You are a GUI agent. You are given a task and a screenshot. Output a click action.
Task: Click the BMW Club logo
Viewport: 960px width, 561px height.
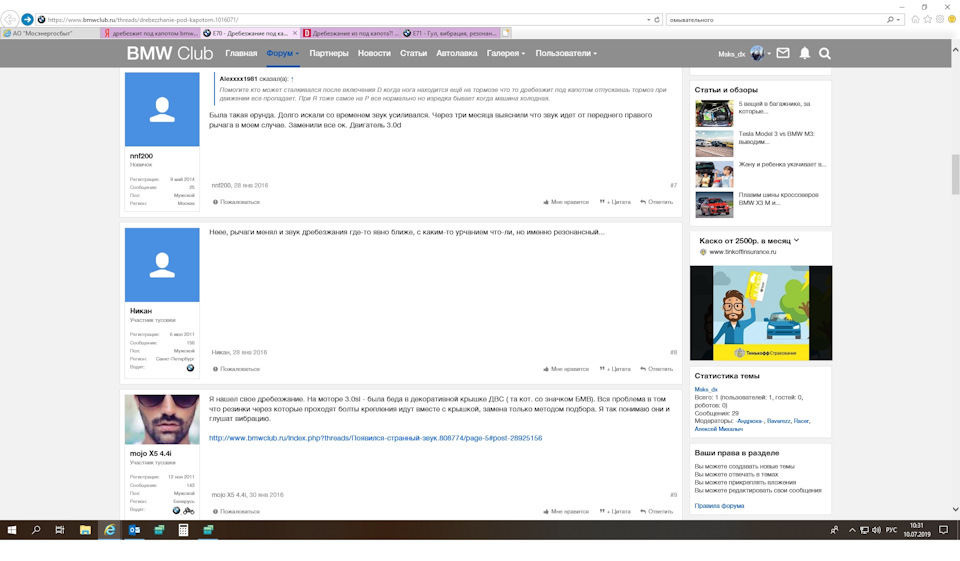click(x=170, y=53)
